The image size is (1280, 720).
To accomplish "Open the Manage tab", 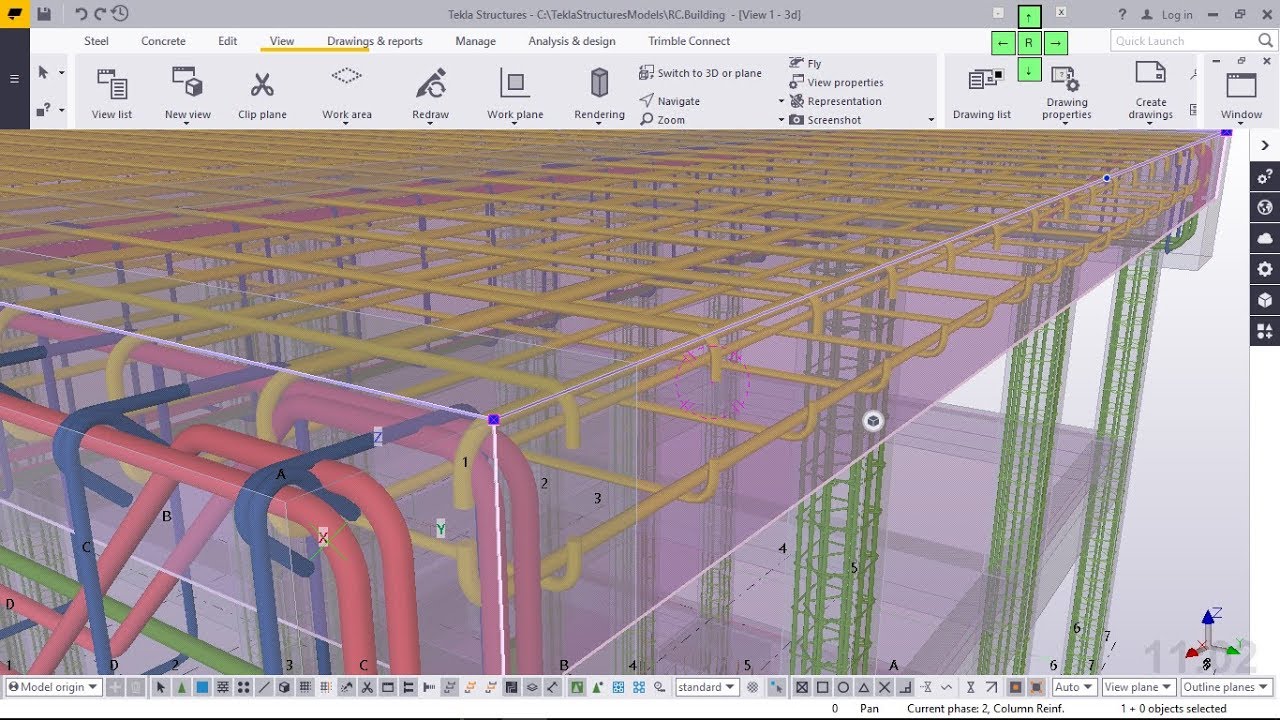I will coord(475,41).
